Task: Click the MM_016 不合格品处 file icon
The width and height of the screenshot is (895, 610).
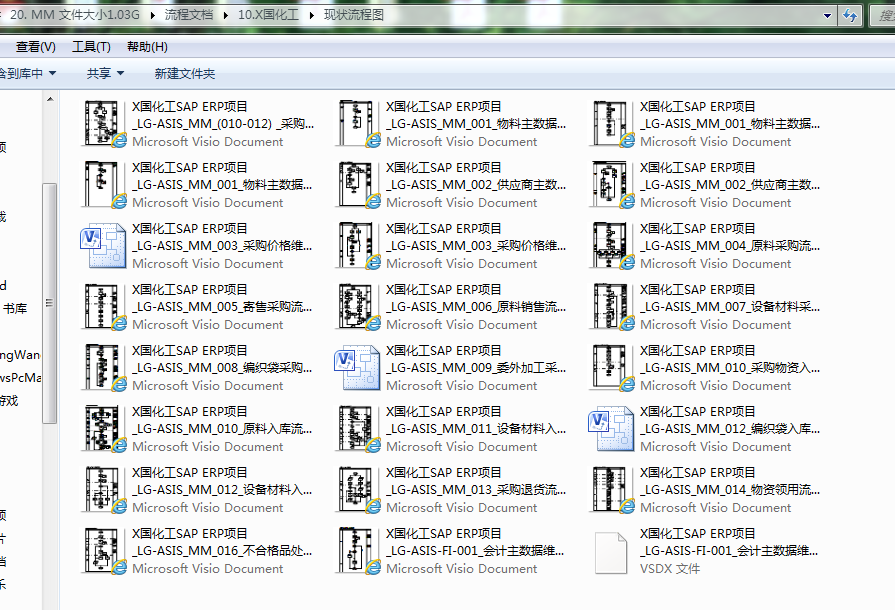Action: point(104,551)
